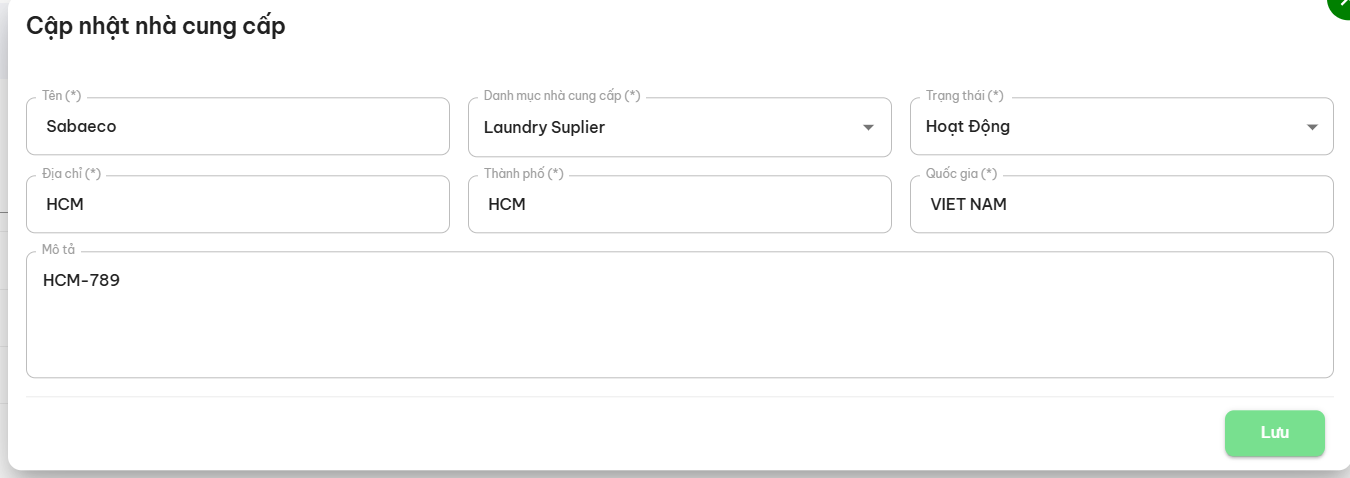This screenshot has width=1350, height=478.
Task: Click the green circular close icon
Action: coord(1340,6)
